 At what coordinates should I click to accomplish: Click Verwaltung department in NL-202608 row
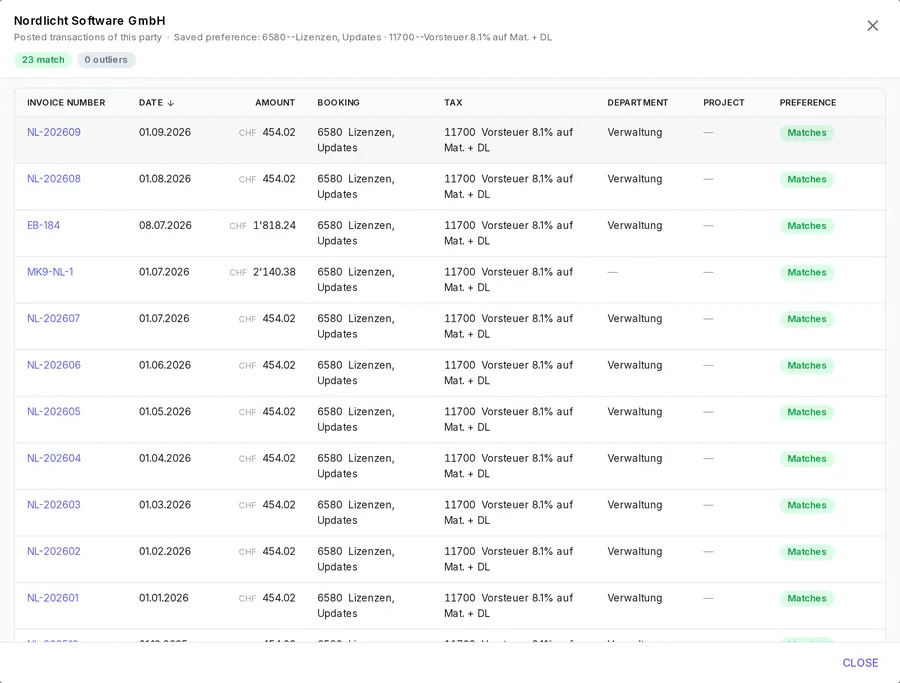(x=635, y=178)
